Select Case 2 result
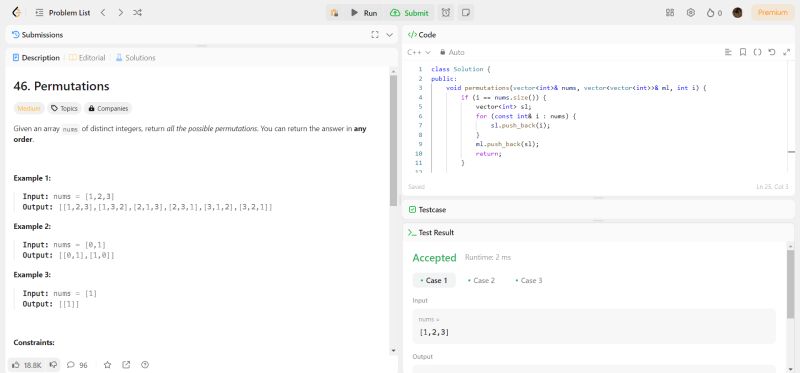The height and width of the screenshot is (373, 800). click(x=481, y=280)
